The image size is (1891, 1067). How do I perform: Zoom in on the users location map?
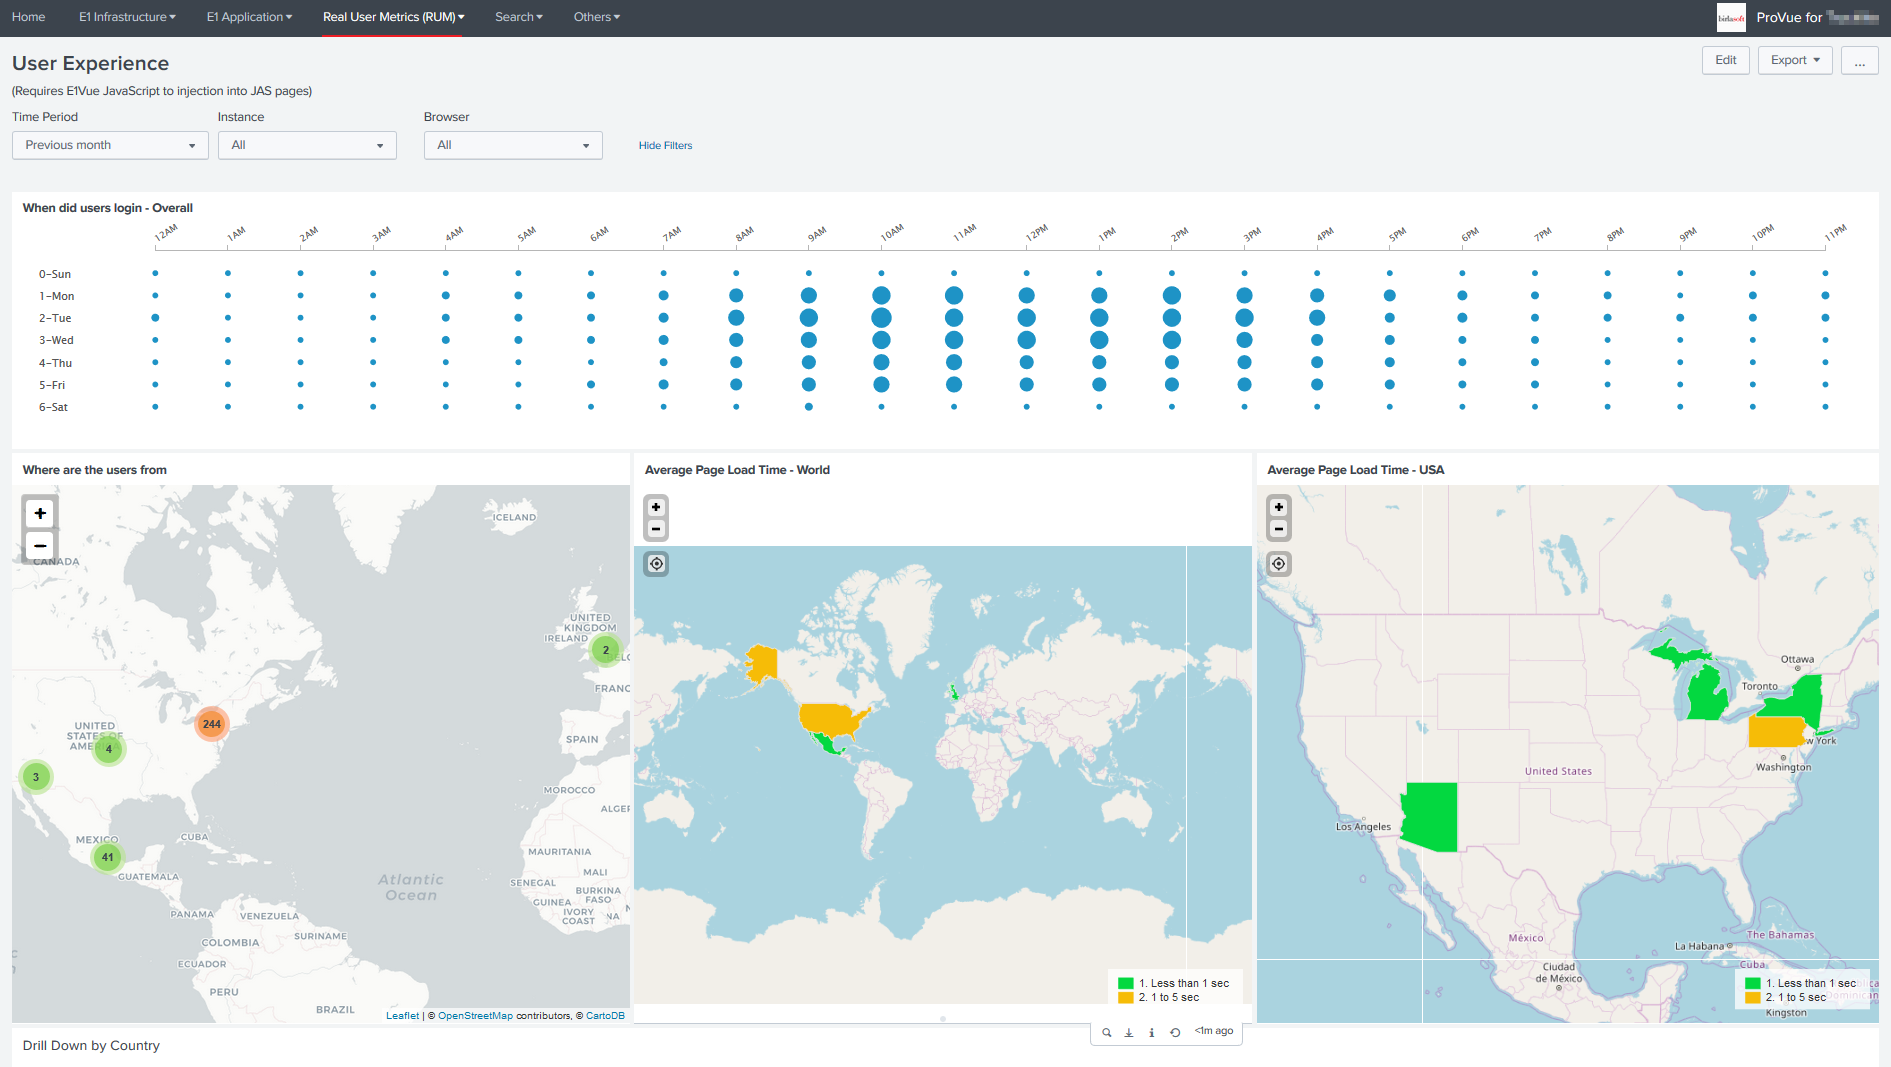tap(40, 513)
